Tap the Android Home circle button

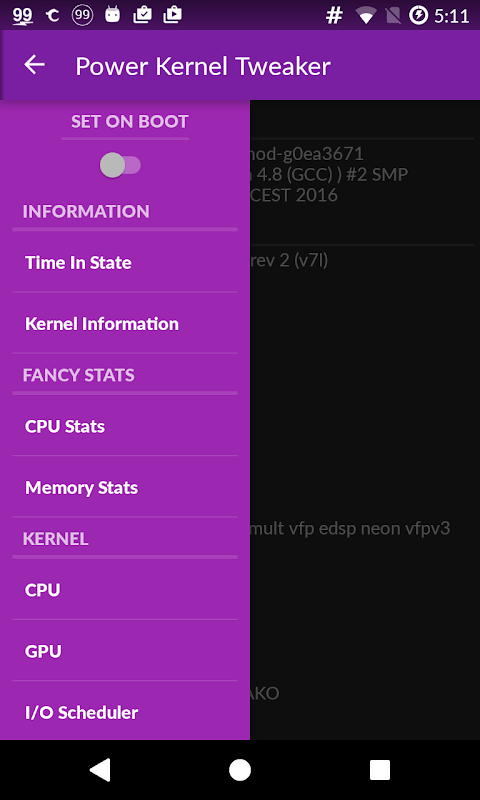240,769
